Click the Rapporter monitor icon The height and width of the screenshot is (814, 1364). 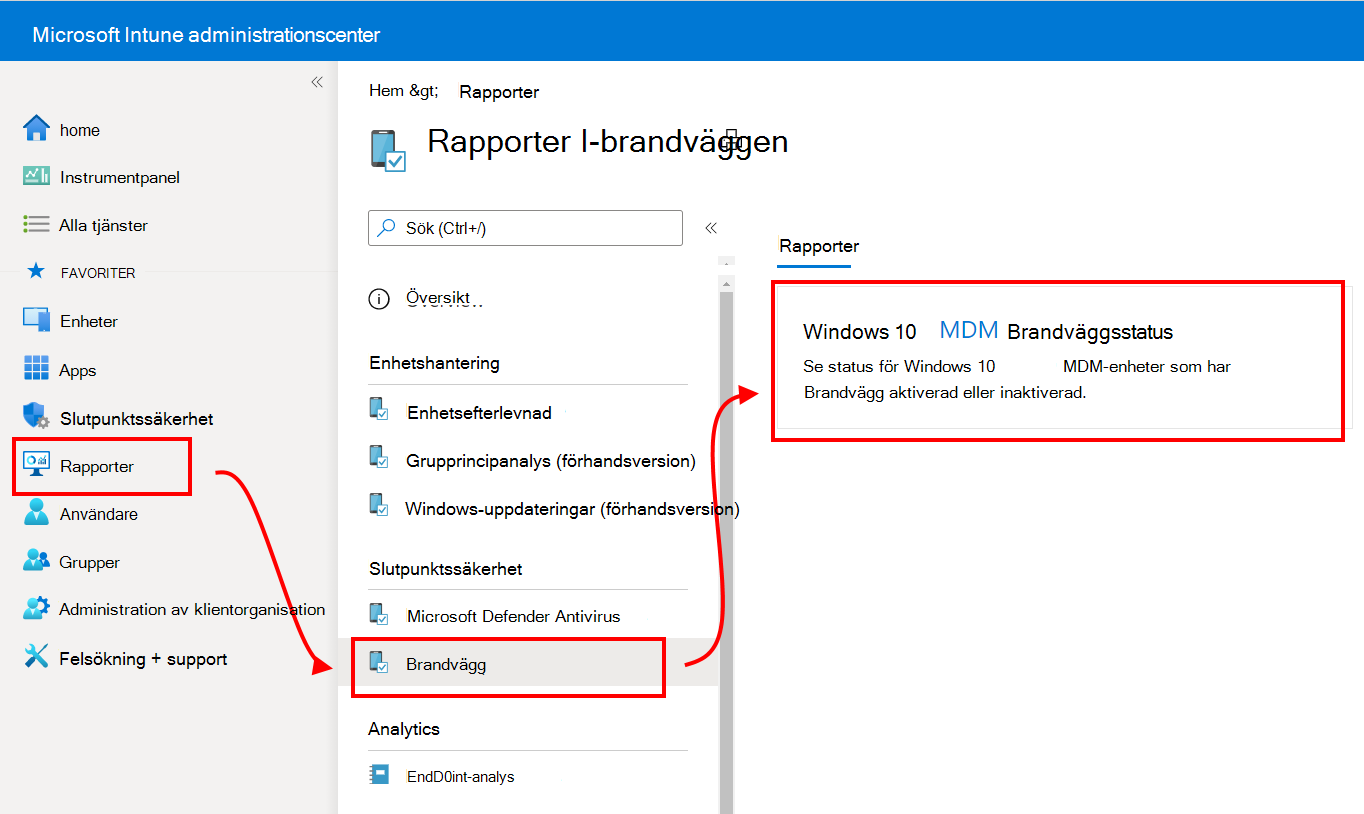point(36,465)
